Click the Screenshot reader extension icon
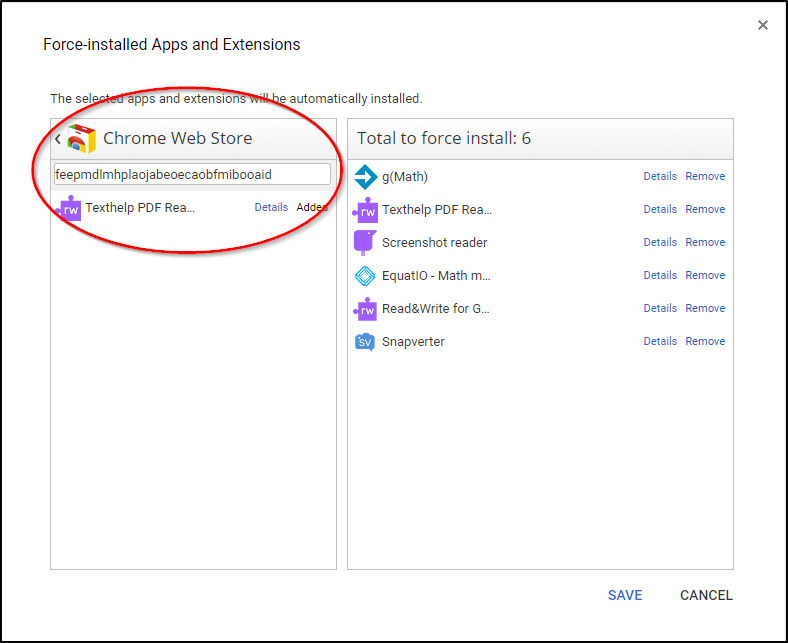788x643 pixels. [x=365, y=243]
